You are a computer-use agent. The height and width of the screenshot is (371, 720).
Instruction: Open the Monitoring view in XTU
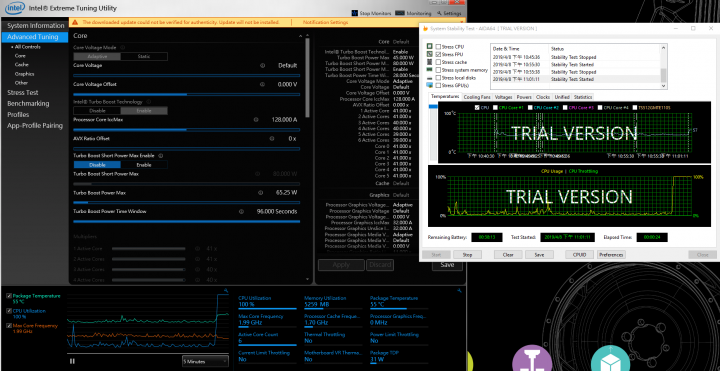pos(413,13)
